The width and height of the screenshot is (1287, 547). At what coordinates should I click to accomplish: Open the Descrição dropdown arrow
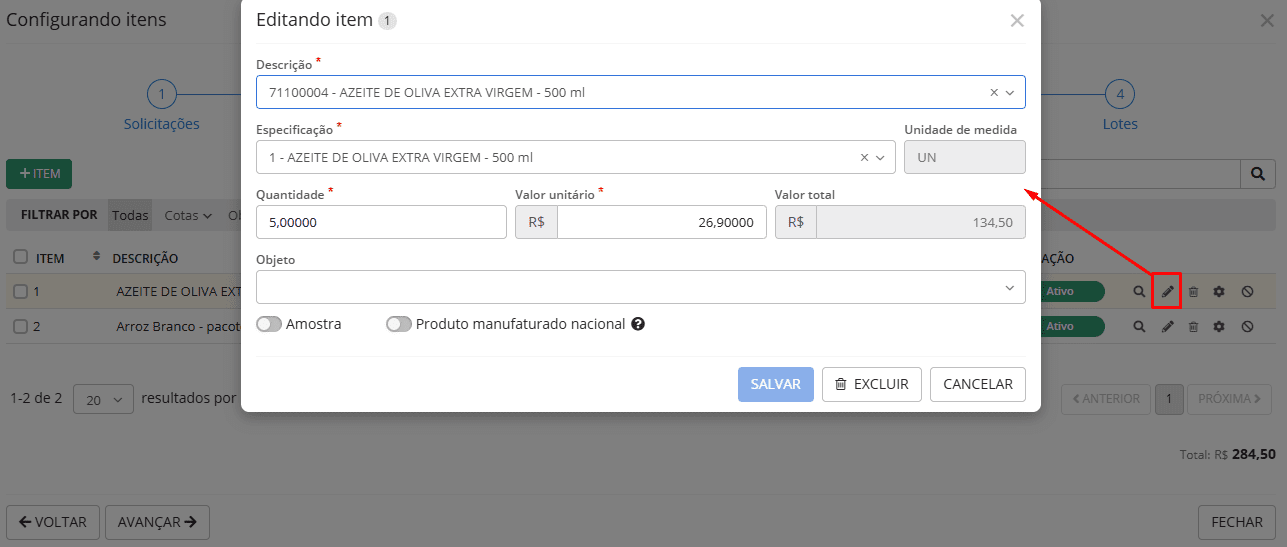pos(1010,92)
